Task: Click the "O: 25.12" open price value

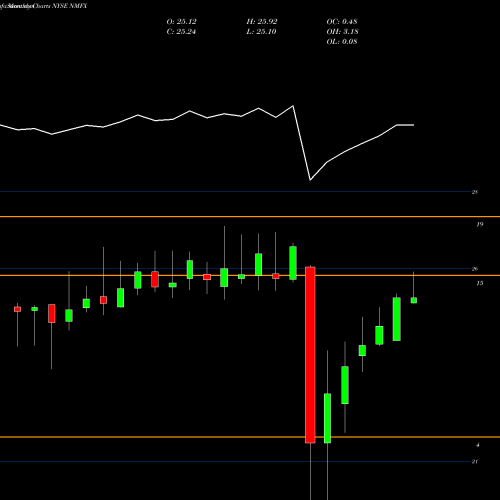Action: pos(181,22)
